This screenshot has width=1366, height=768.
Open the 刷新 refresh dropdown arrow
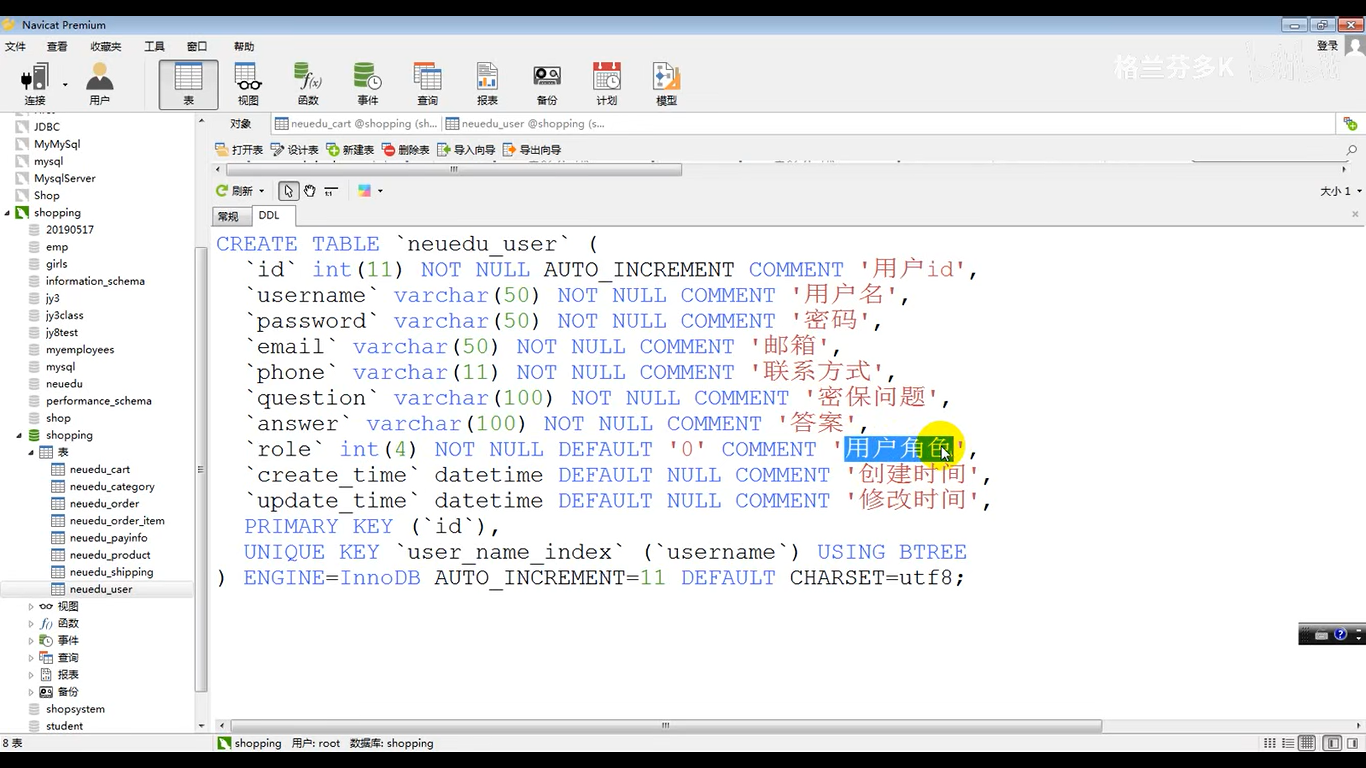262,191
